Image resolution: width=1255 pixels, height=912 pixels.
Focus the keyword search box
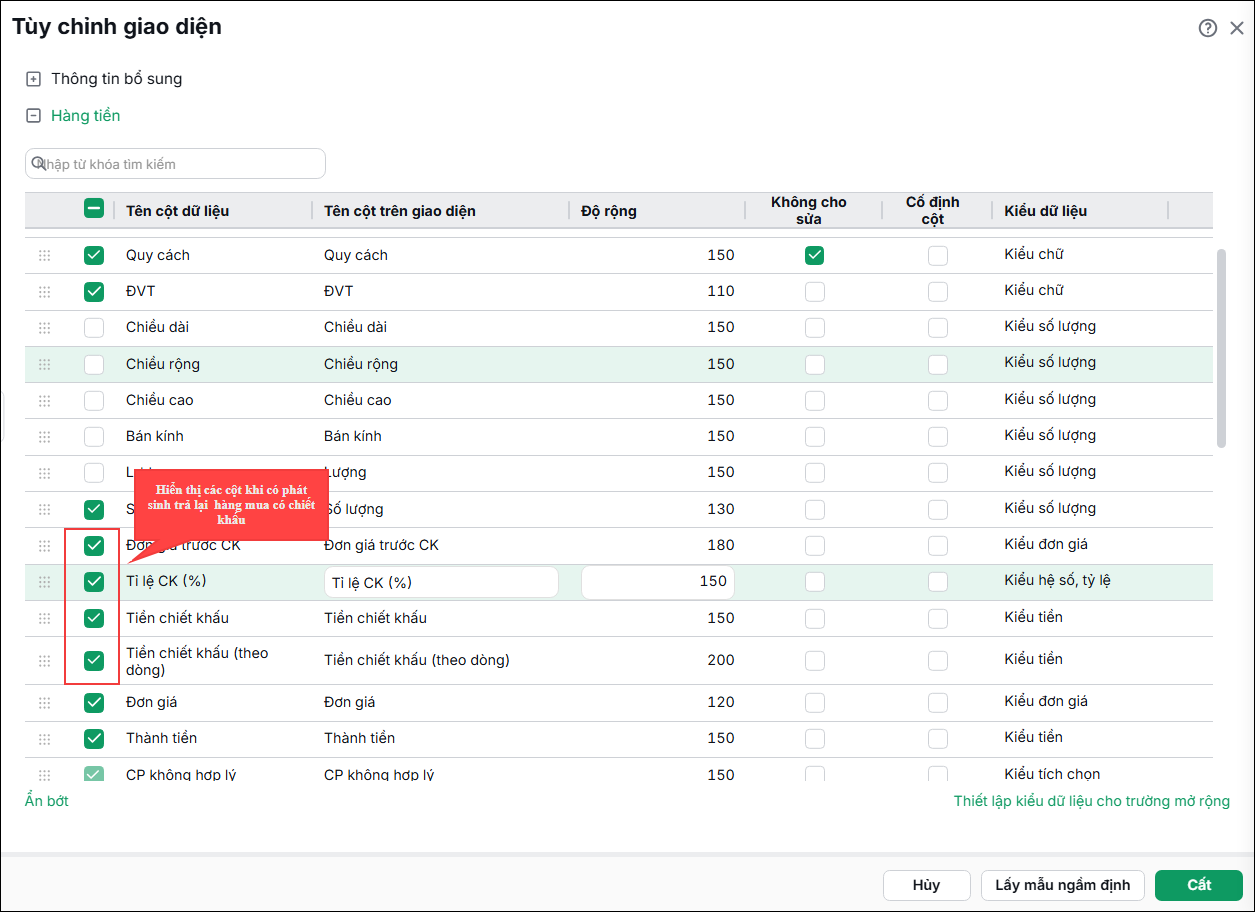tap(175, 164)
